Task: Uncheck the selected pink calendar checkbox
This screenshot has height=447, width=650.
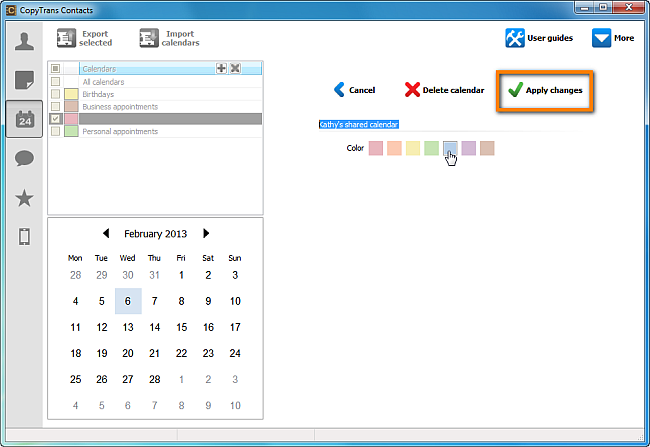Action: click(56, 119)
